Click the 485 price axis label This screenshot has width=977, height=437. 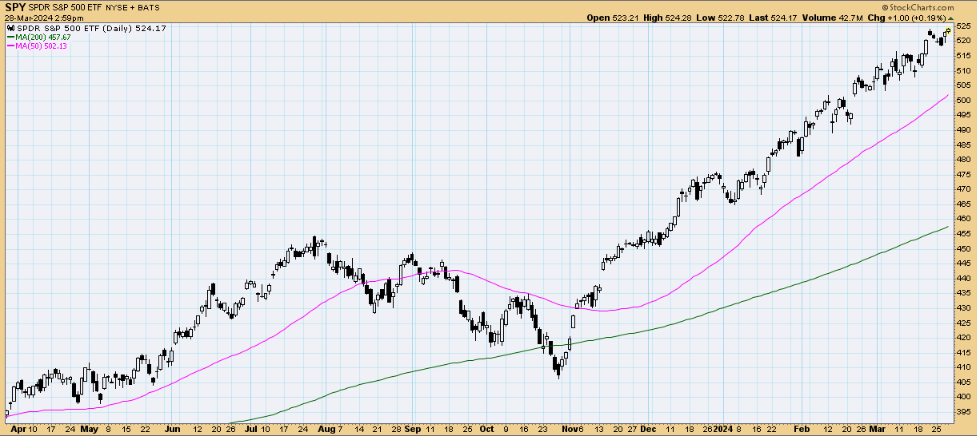[x=962, y=145]
